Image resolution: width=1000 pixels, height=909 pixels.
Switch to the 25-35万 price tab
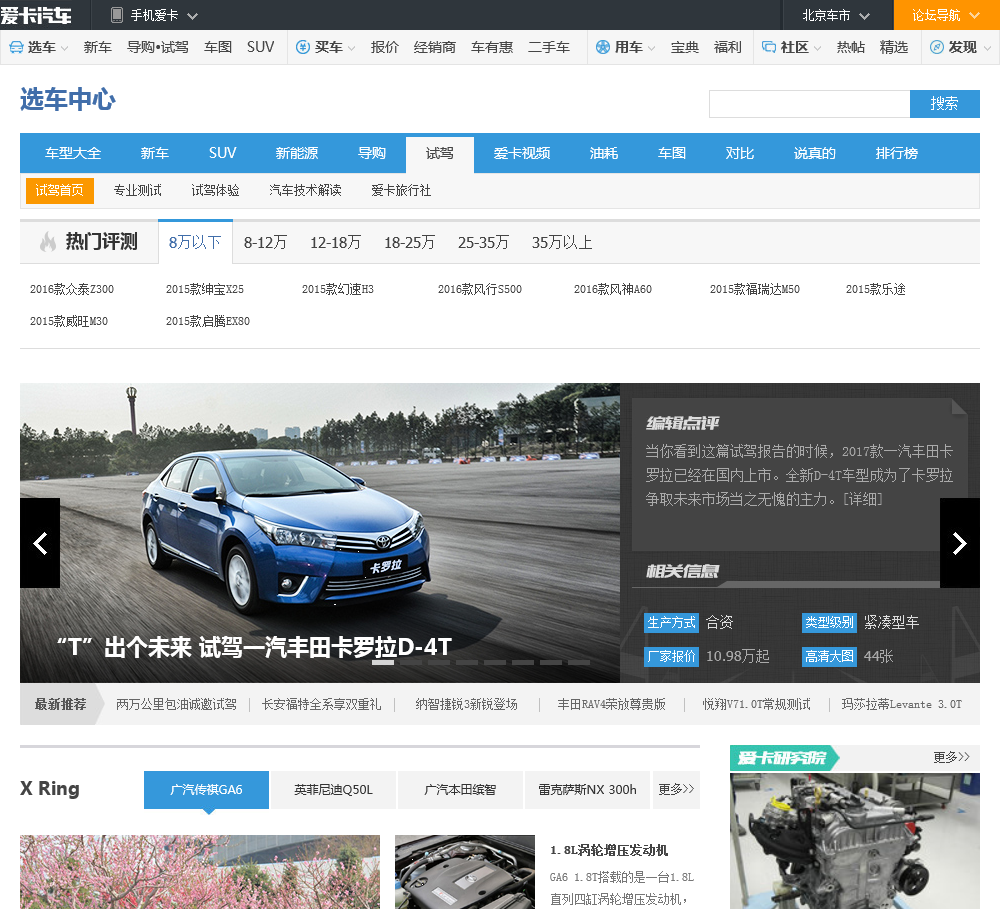pos(483,242)
